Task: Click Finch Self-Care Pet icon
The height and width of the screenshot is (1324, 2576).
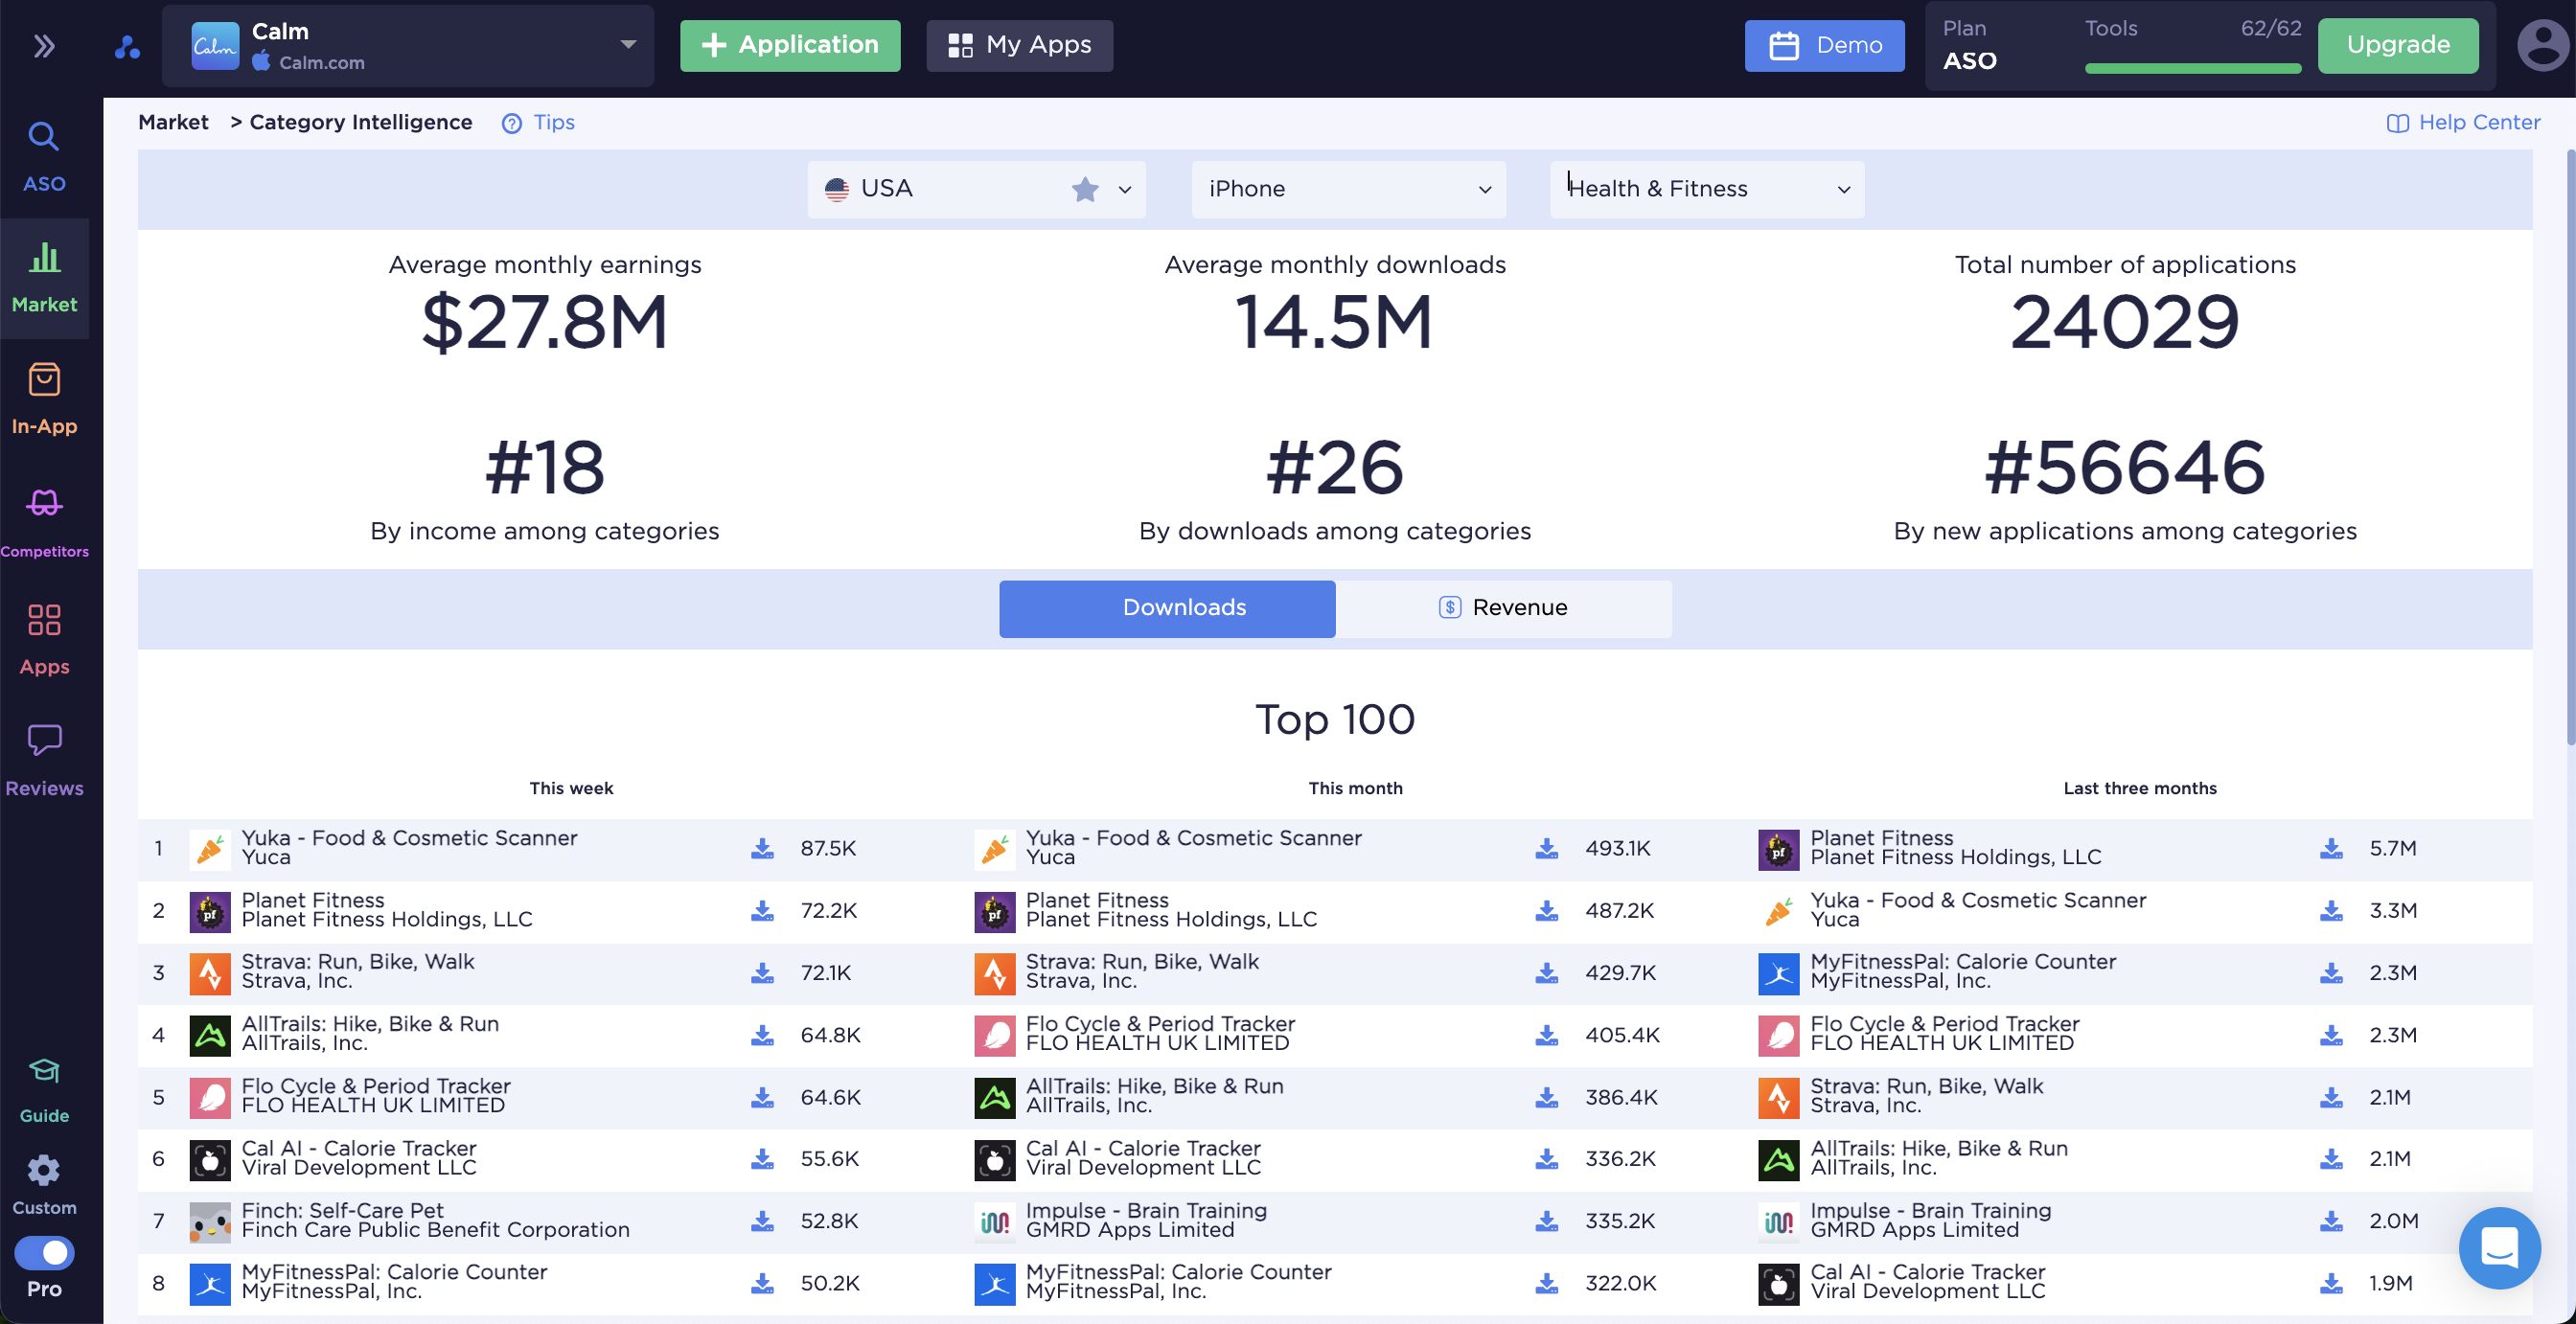Action: tap(210, 1221)
